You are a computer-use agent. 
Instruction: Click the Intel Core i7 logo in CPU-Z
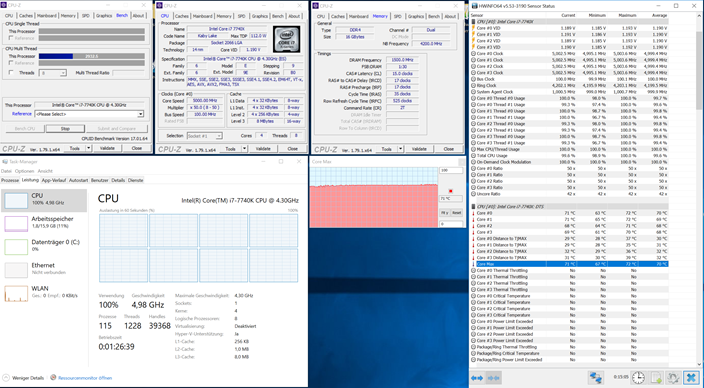point(286,40)
